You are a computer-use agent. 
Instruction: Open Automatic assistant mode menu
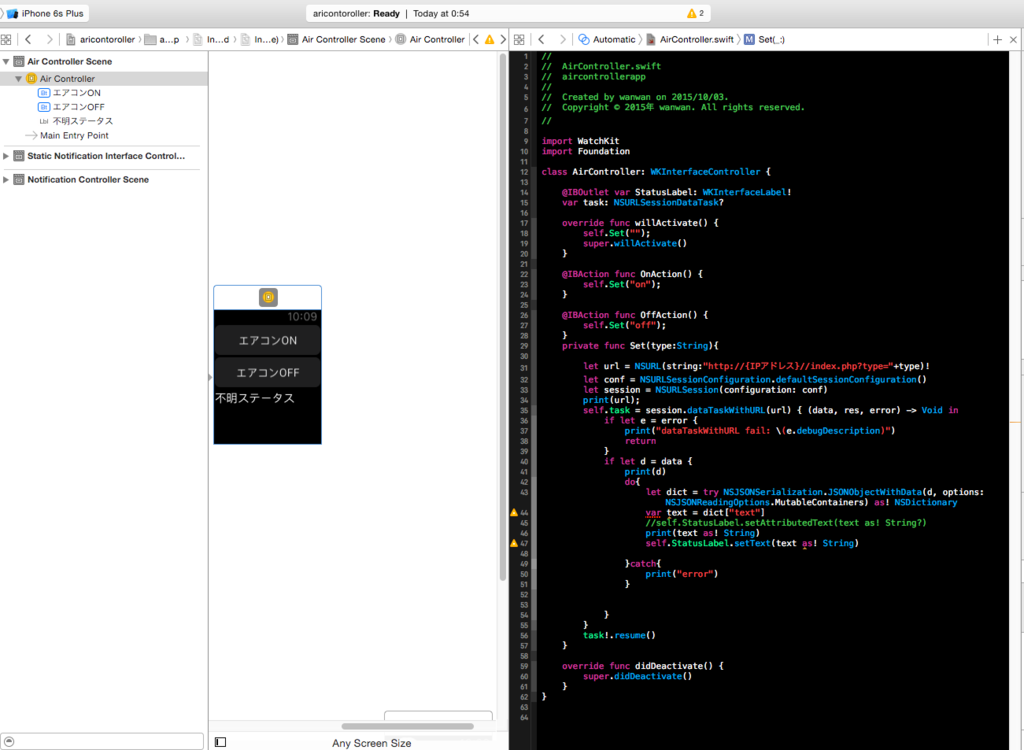pyautogui.click(x=607, y=39)
